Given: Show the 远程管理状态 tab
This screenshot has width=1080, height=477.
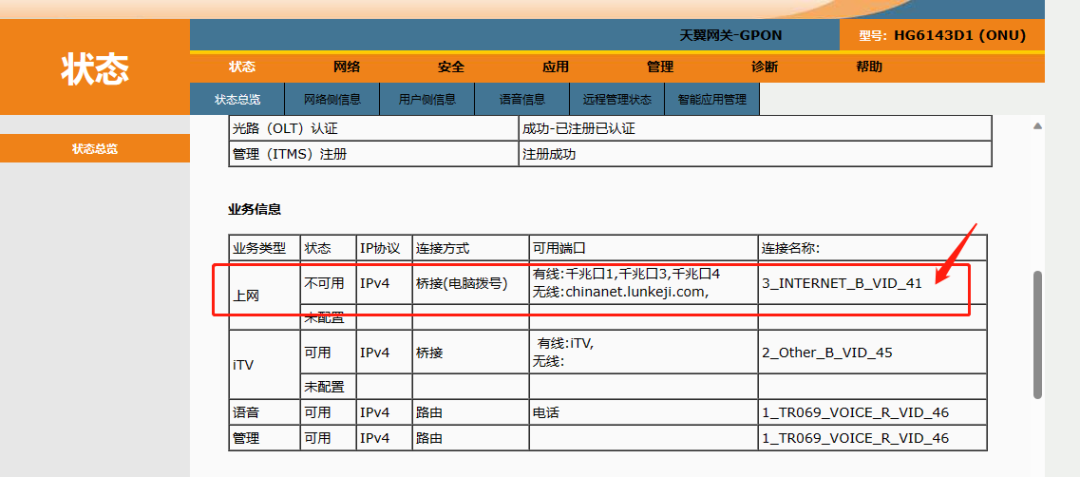Looking at the screenshot, I should 617,100.
